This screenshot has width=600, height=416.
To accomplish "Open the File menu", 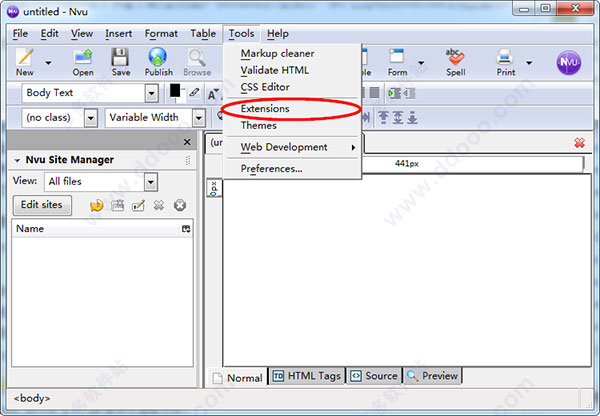I will [20, 34].
